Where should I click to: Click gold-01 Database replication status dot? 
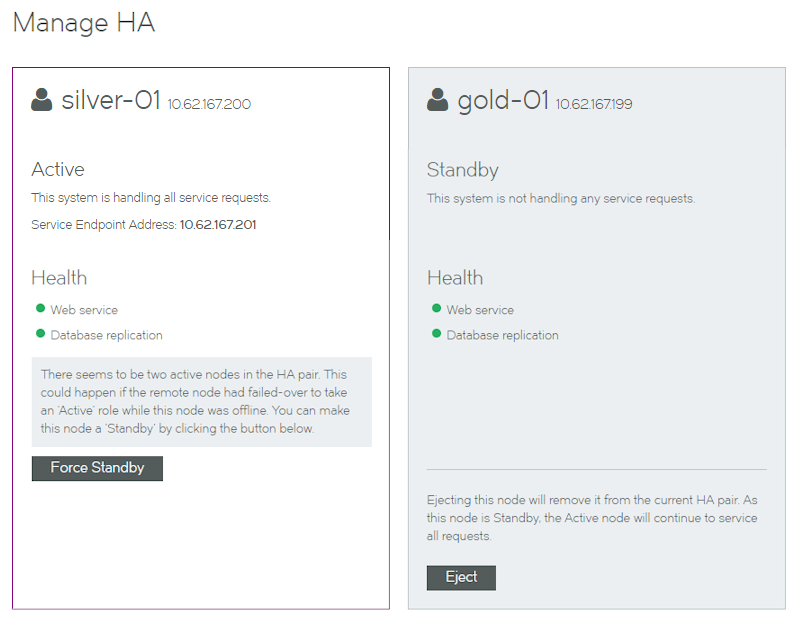click(436, 334)
